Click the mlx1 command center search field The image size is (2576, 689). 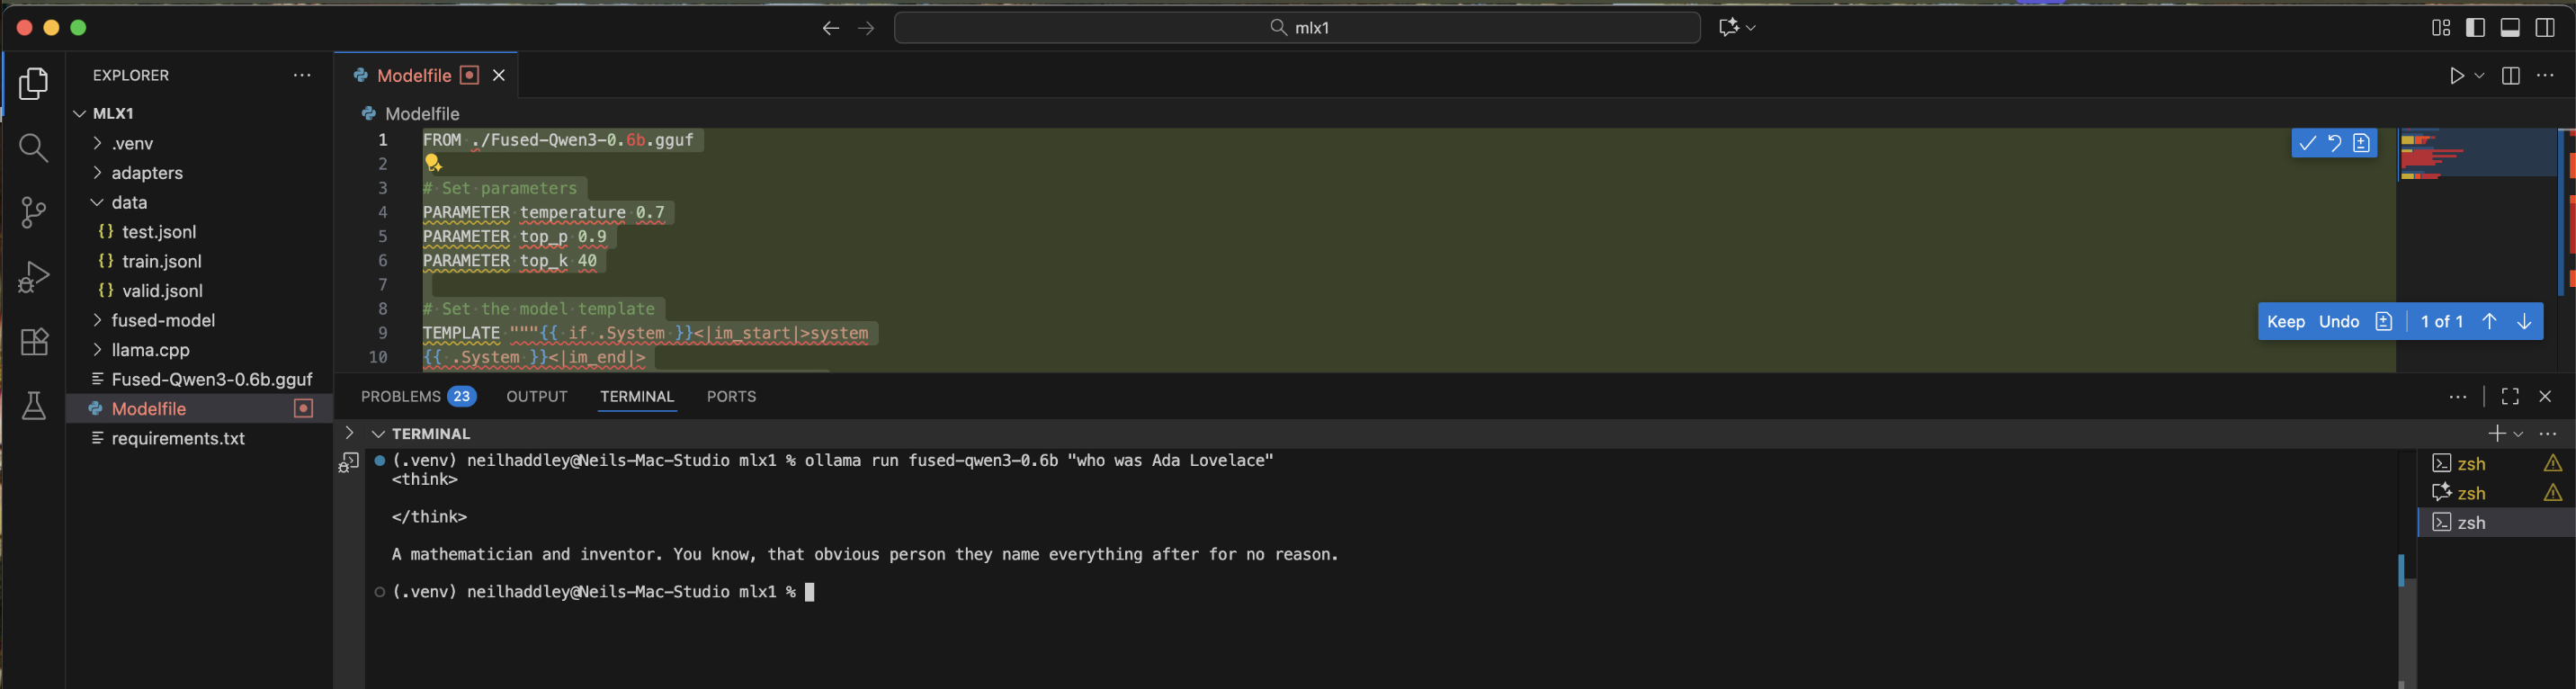1297,28
